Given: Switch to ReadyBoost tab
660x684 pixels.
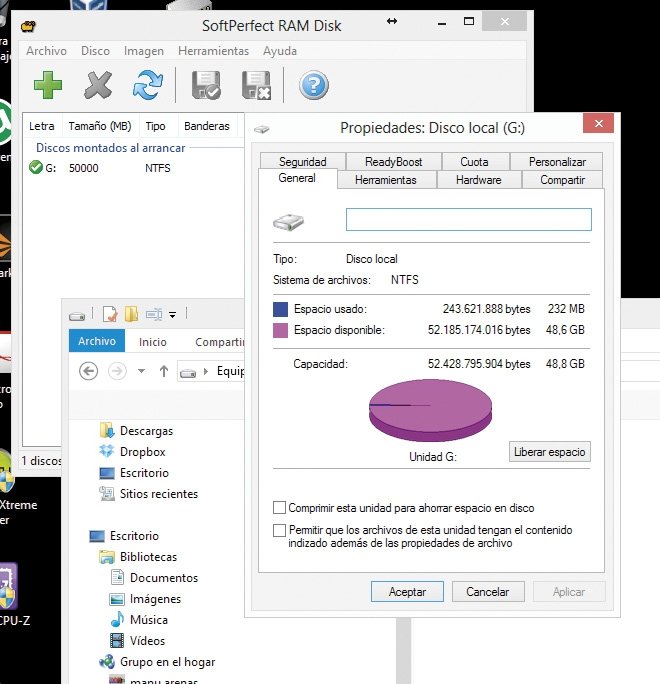Looking at the screenshot, I should coord(393,161).
